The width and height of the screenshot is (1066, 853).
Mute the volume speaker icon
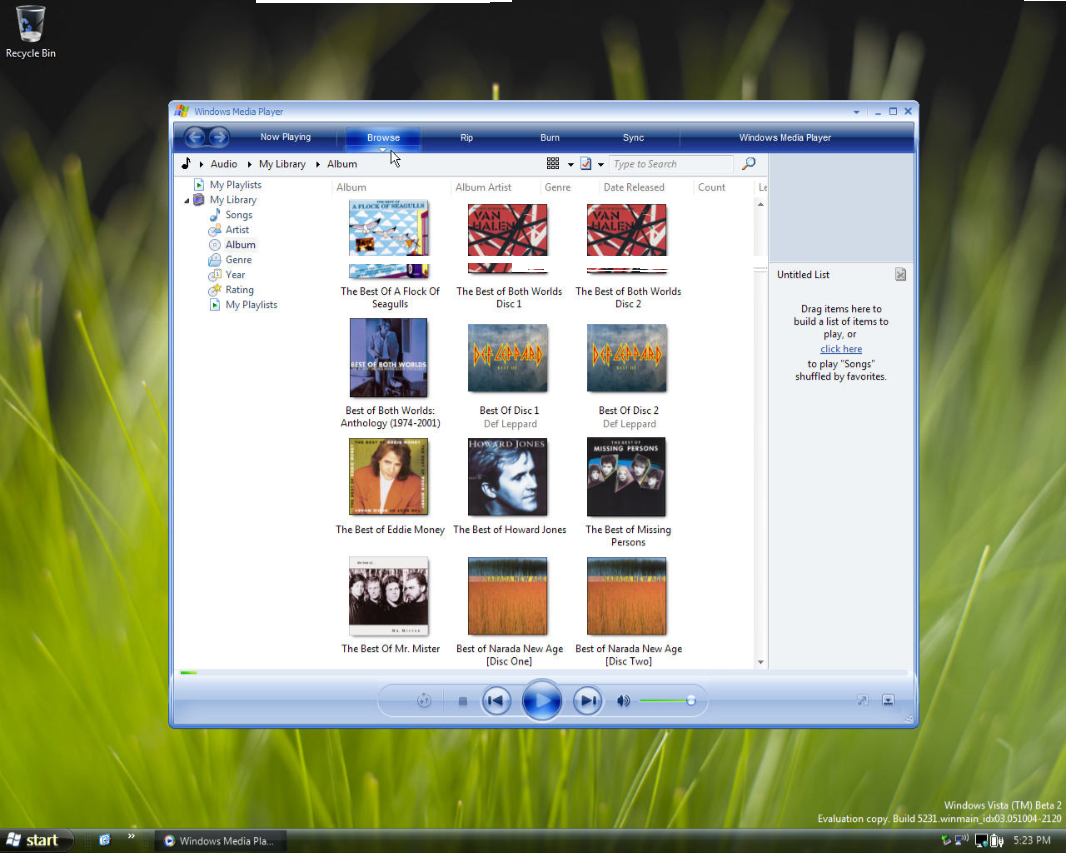[x=624, y=701]
